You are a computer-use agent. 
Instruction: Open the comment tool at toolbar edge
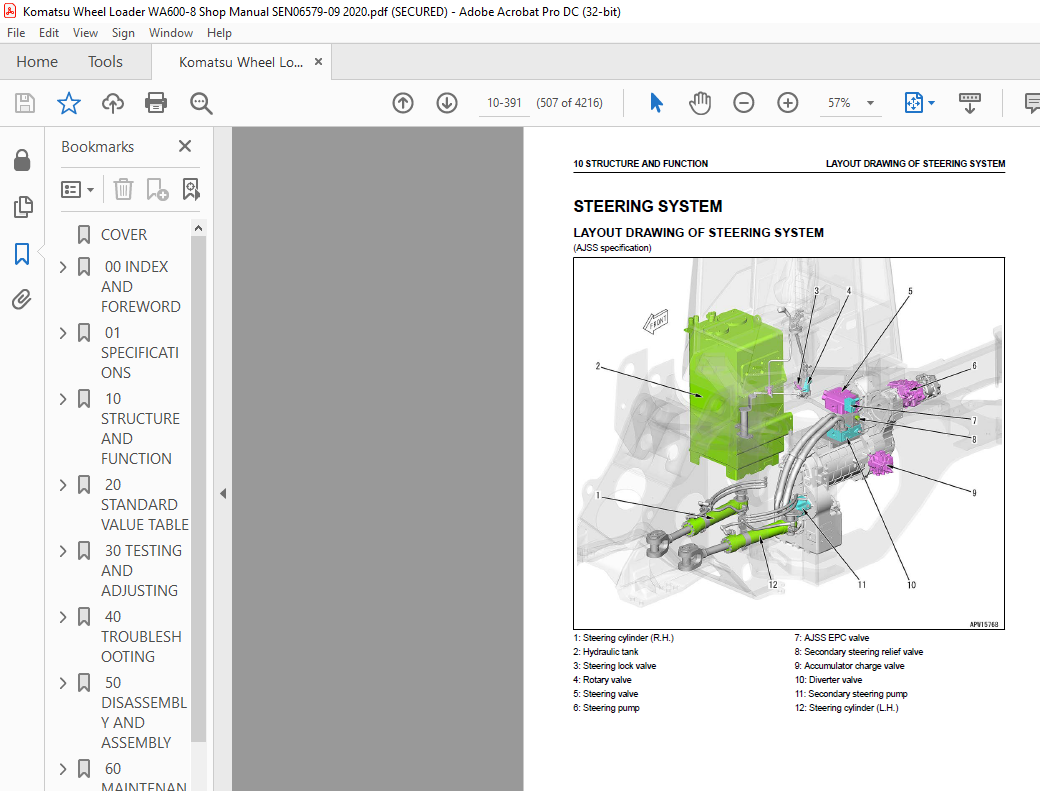1032,103
